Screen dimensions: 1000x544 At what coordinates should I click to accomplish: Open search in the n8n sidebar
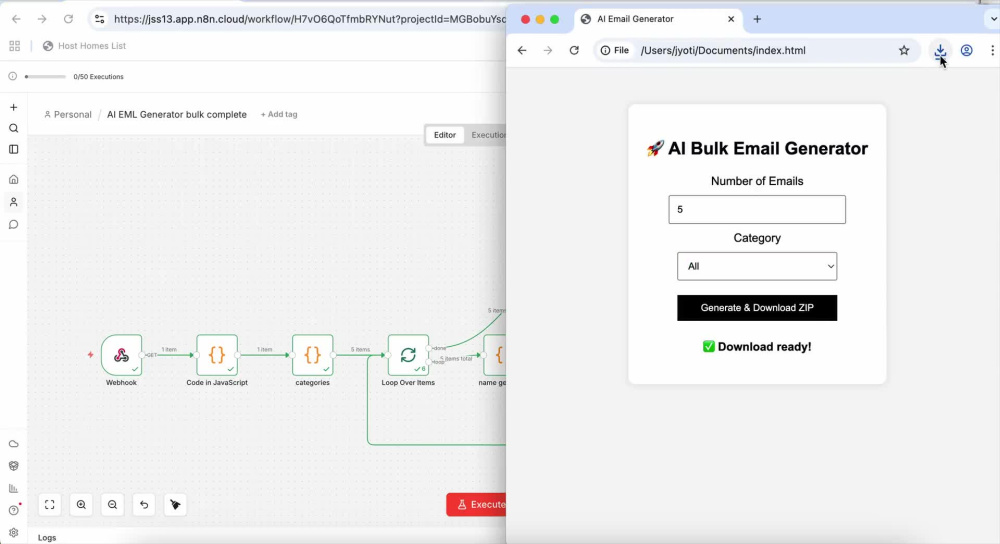tap(13, 128)
